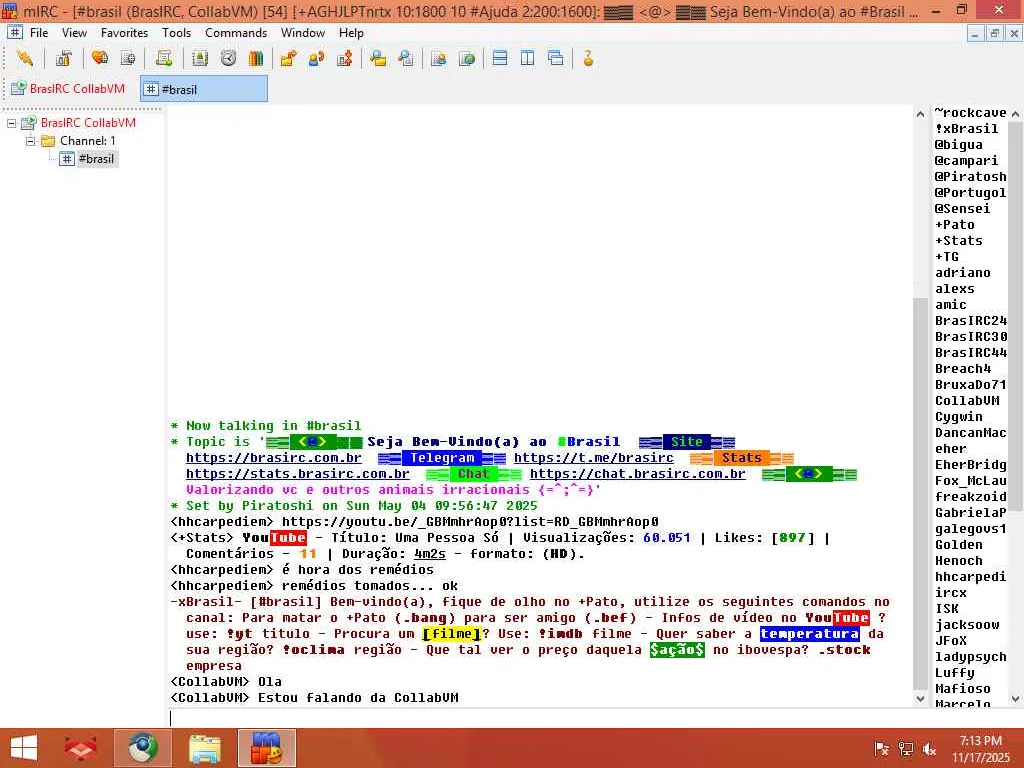Open mIRC Options from the toolbar
The height and width of the screenshot is (768, 1024).
tap(63, 58)
